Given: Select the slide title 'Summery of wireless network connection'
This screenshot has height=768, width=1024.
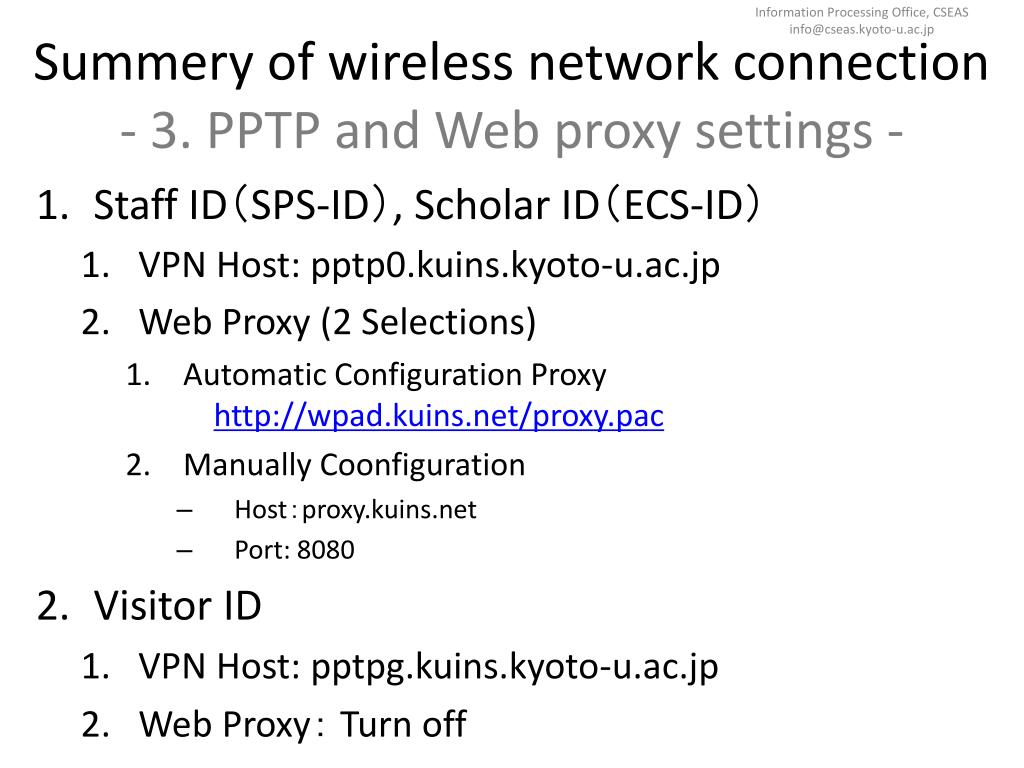Looking at the screenshot, I should [511, 63].
